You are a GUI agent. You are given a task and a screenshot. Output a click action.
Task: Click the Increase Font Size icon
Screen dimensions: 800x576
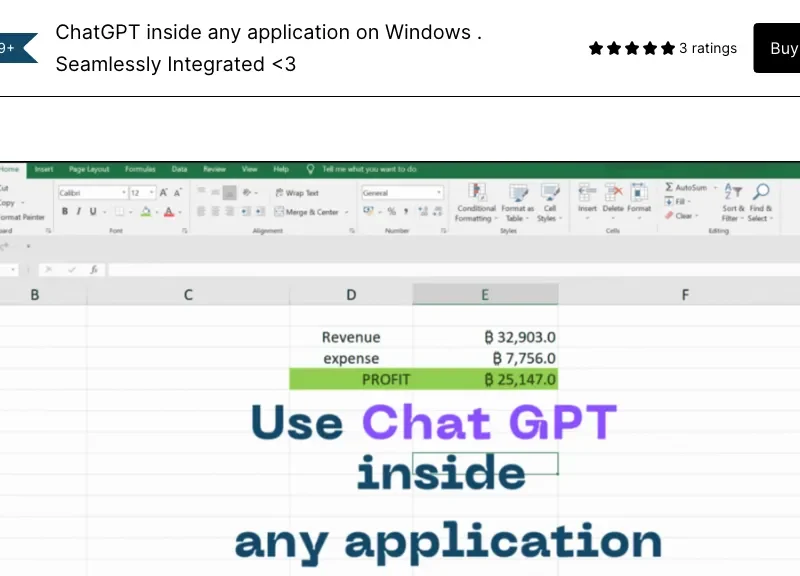pos(163,192)
